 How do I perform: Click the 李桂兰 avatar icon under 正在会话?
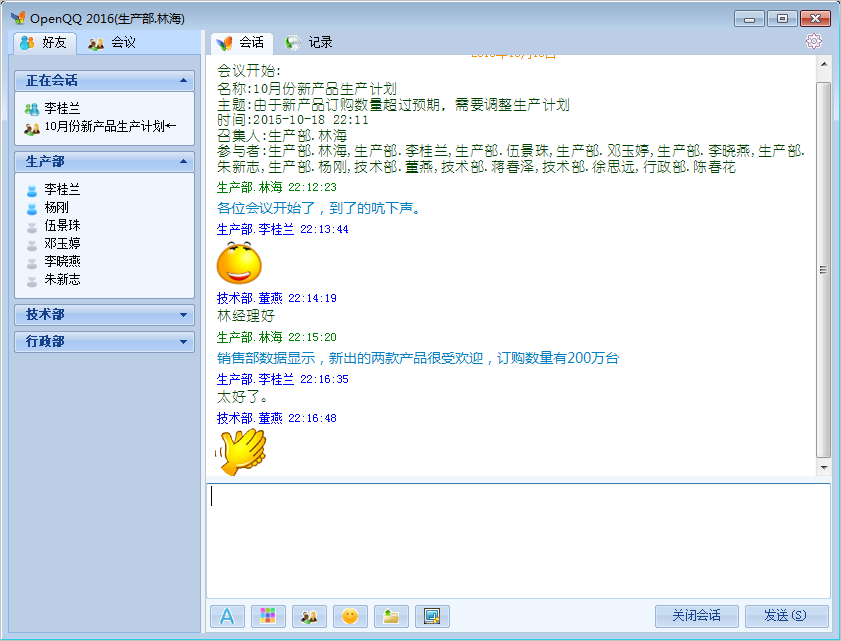[x=32, y=109]
